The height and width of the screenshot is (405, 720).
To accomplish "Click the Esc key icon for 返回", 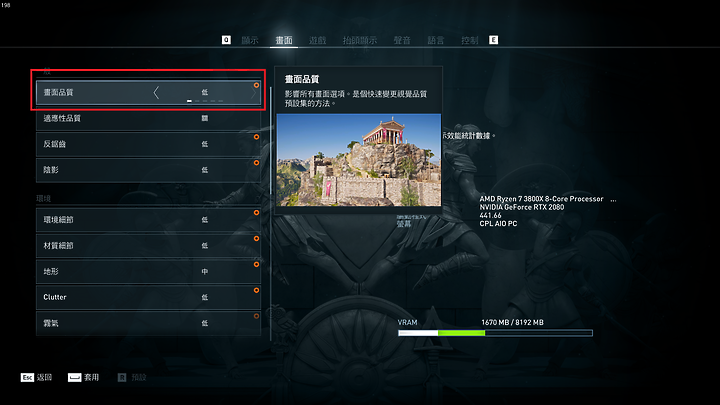I will coord(27,377).
